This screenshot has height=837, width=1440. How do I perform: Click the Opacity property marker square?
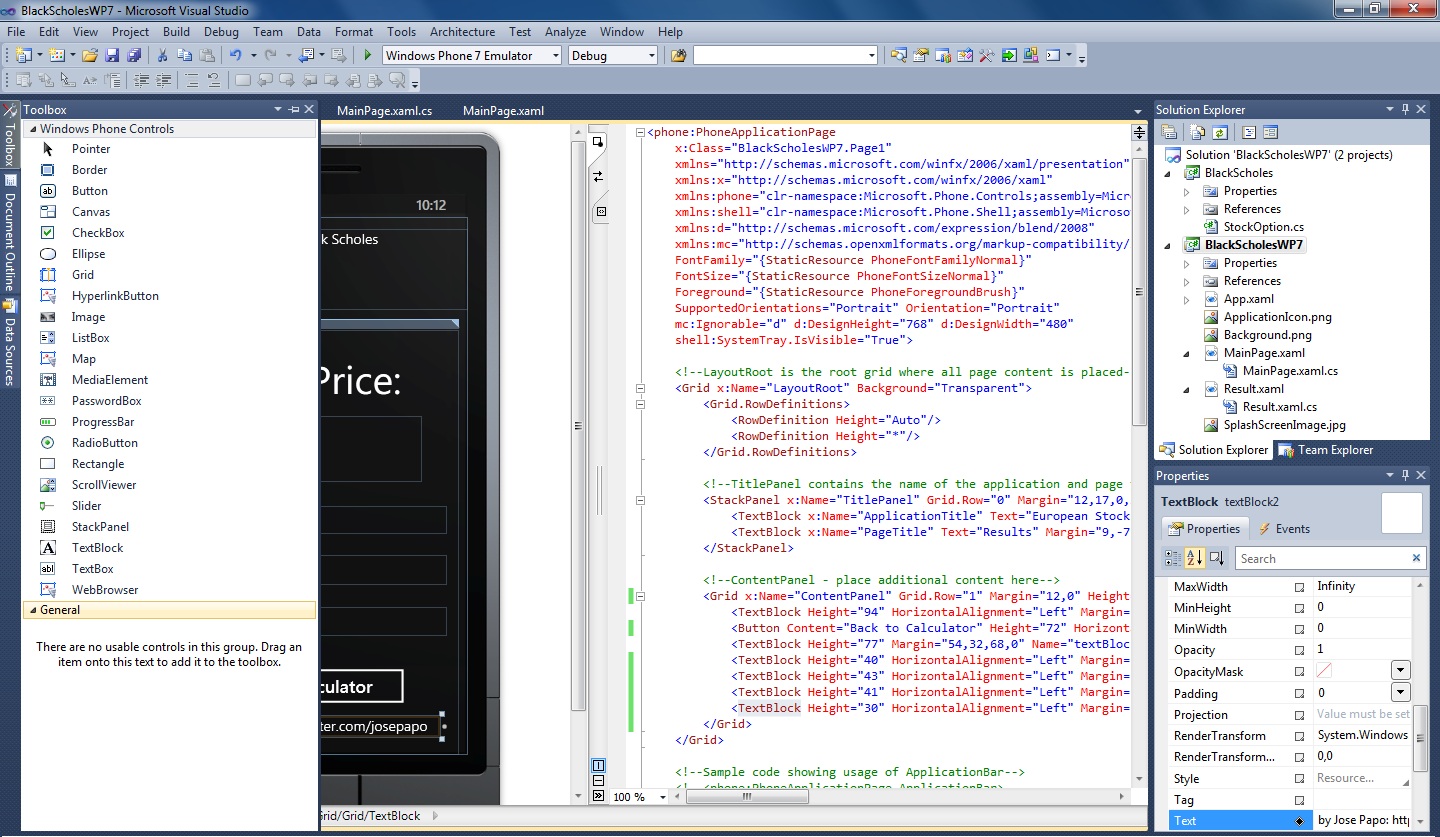point(1300,651)
